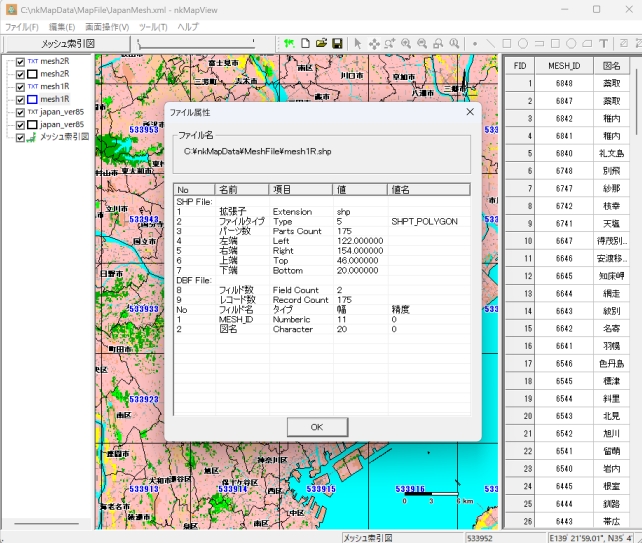Open the empty combo box beside メッシュ索引図
642x543 pixels.
(200, 44)
